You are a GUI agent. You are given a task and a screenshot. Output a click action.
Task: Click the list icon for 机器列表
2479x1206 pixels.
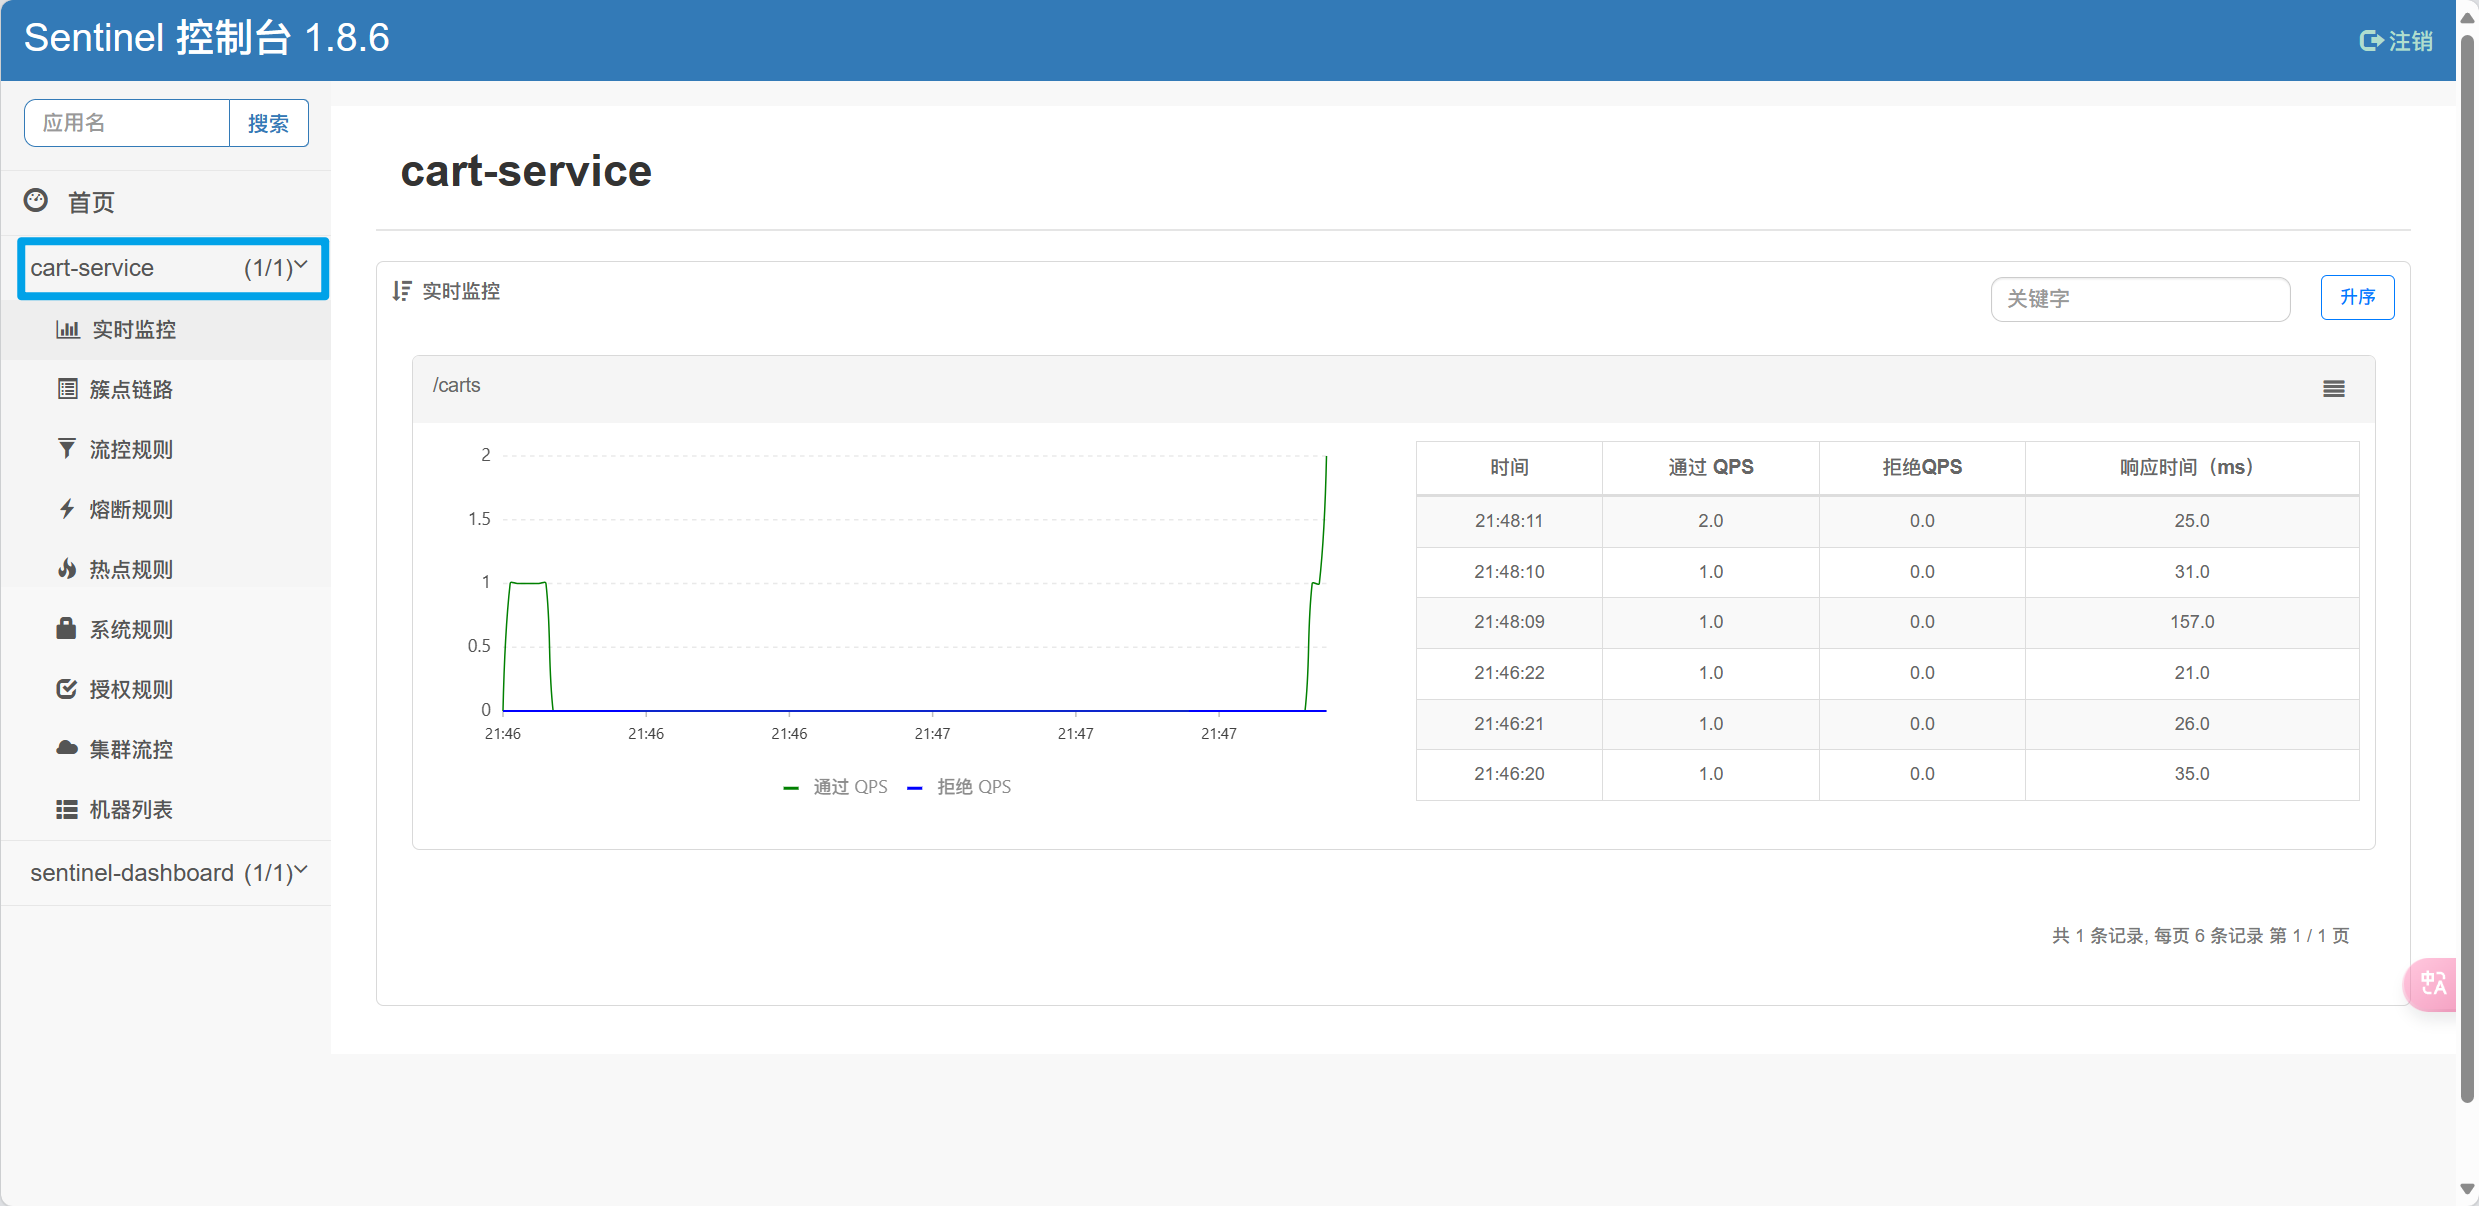[x=67, y=809]
